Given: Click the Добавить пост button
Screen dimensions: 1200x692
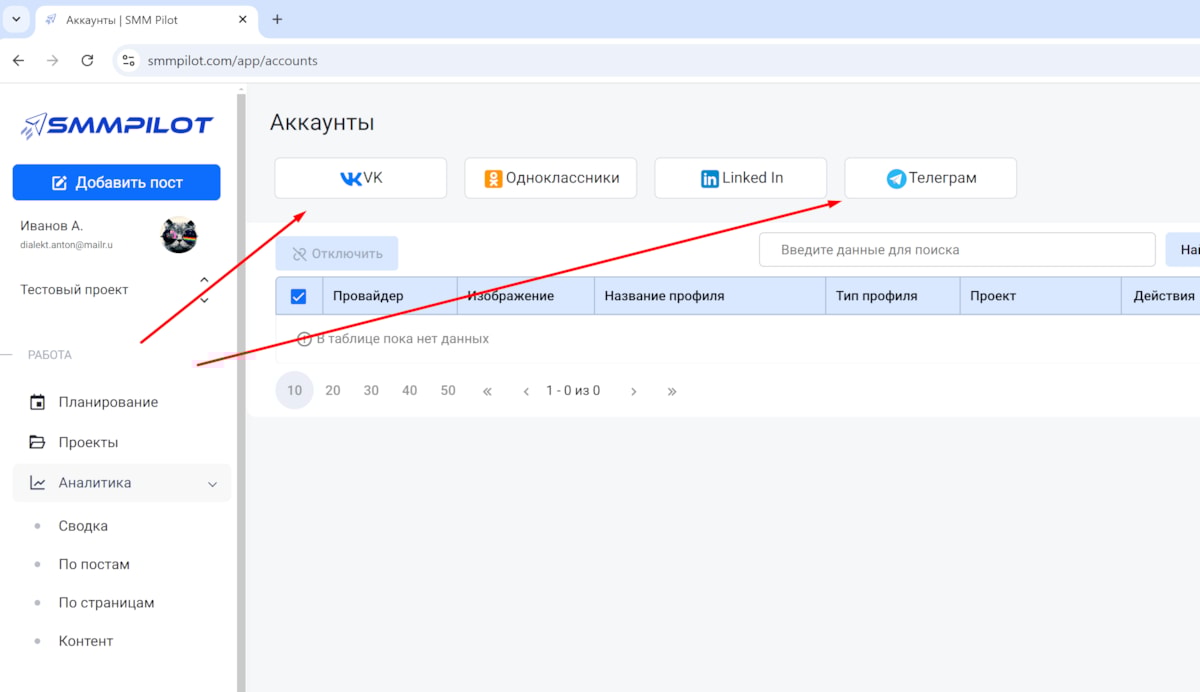Looking at the screenshot, I should click(x=116, y=182).
